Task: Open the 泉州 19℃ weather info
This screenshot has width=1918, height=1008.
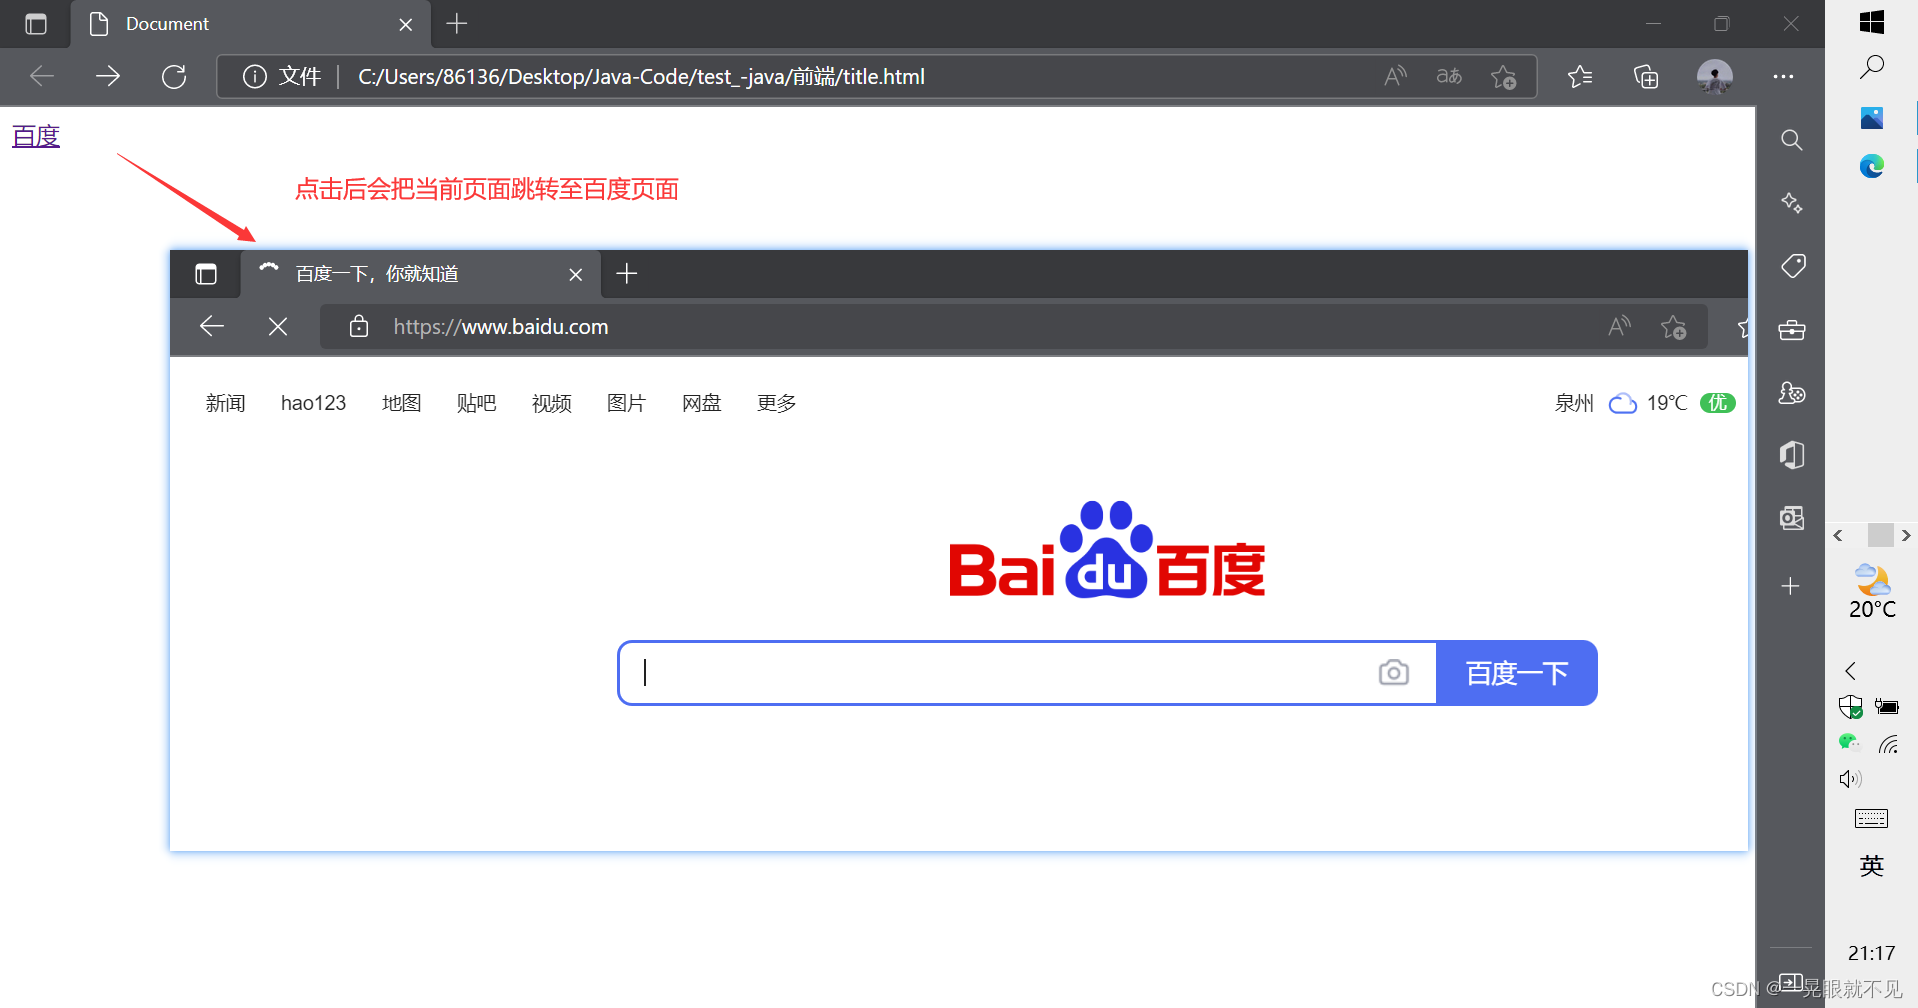Action: pyautogui.click(x=1644, y=403)
